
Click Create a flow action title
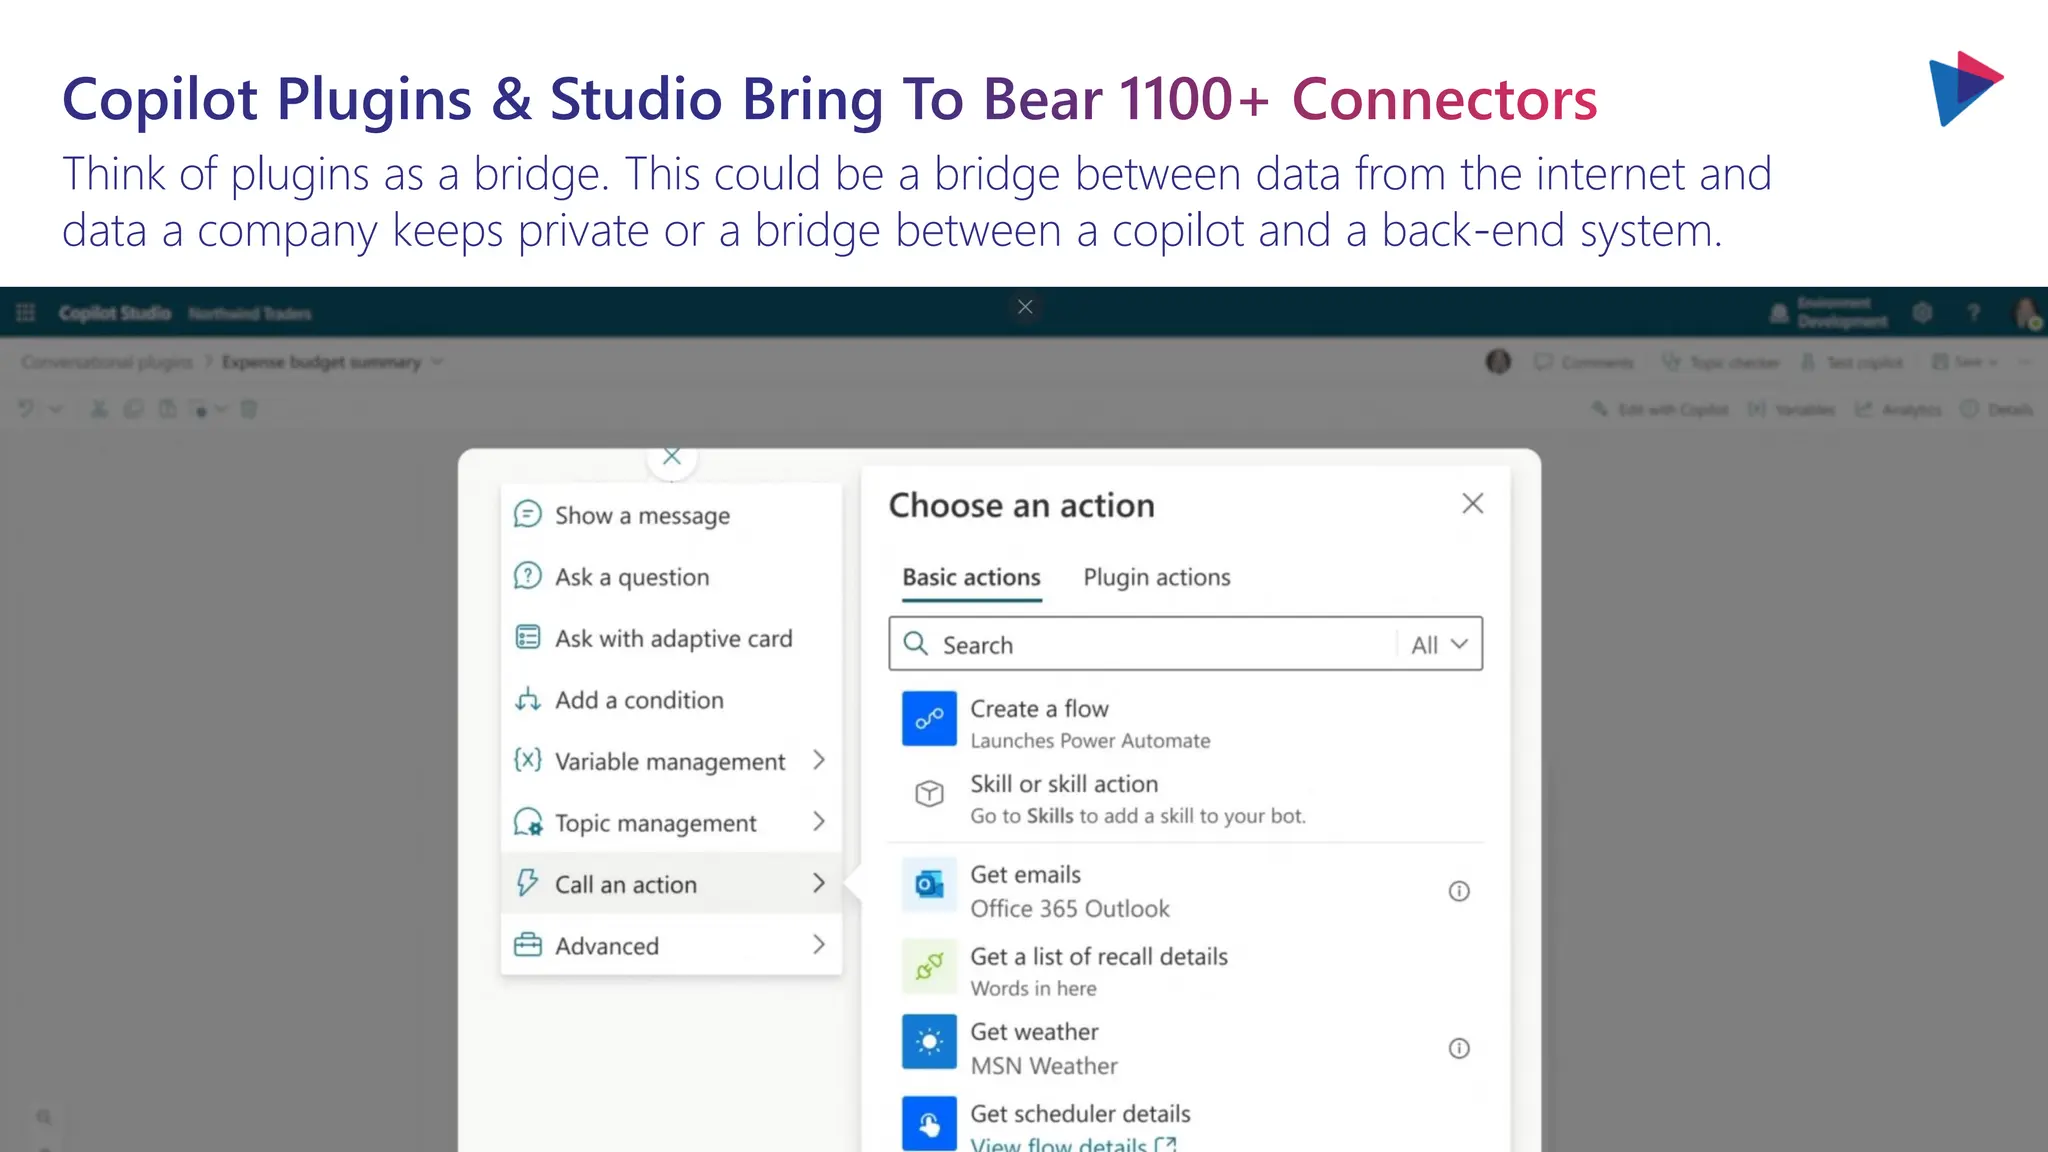pyautogui.click(x=1039, y=708)
